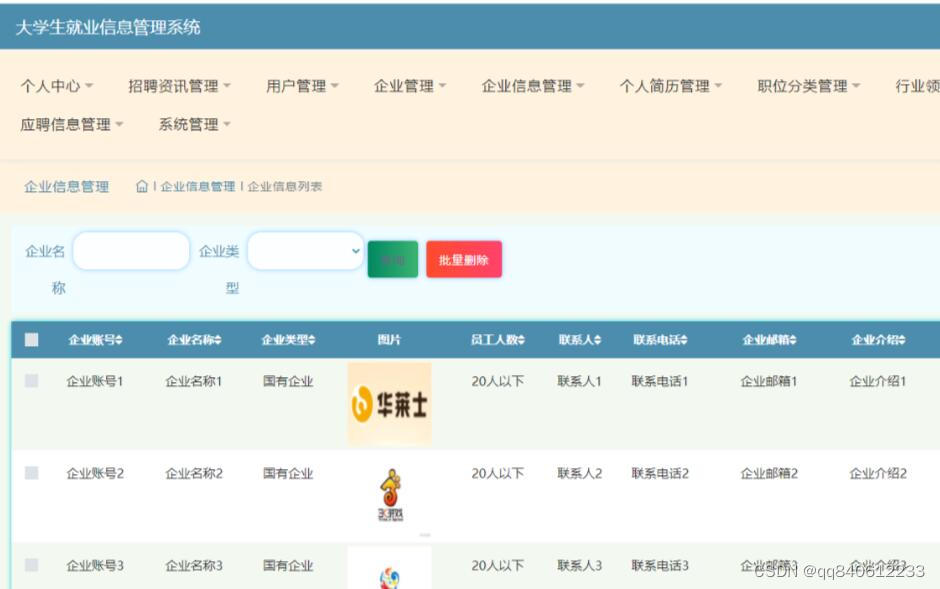Open the 企业类型 filter dropdown
Viewport: 940px width, 589px height.
pyautogui.click(x=304, y=250)
